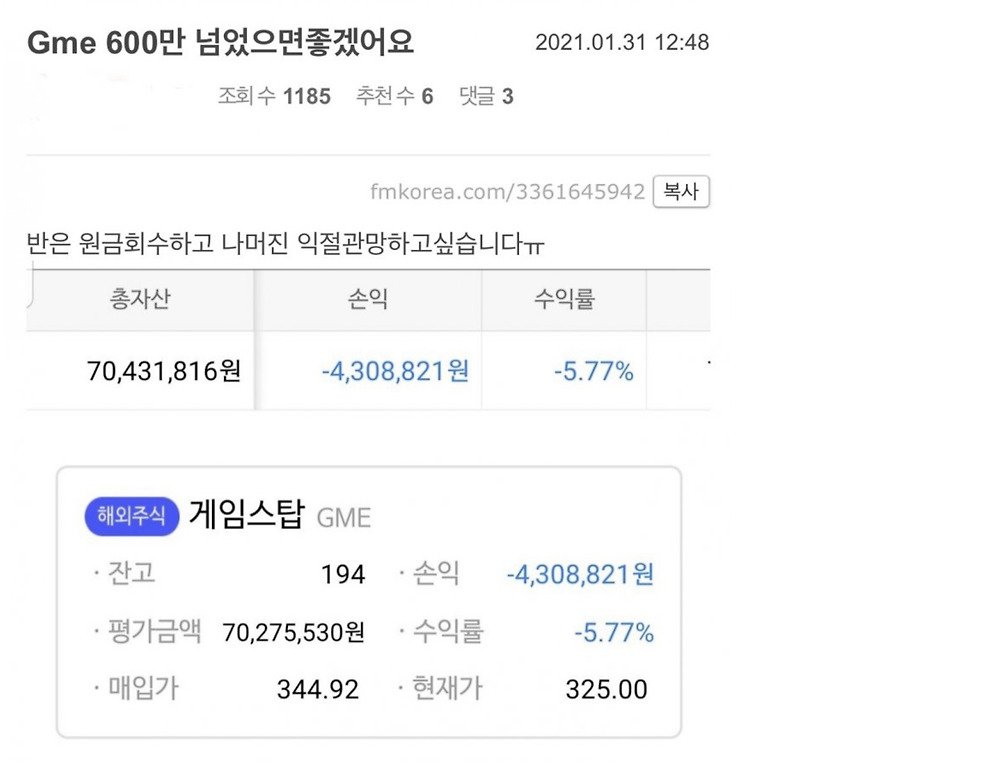Click the 조회수 1185 view count
Screen dimensions: 1000x774
(x=274, y=96)
